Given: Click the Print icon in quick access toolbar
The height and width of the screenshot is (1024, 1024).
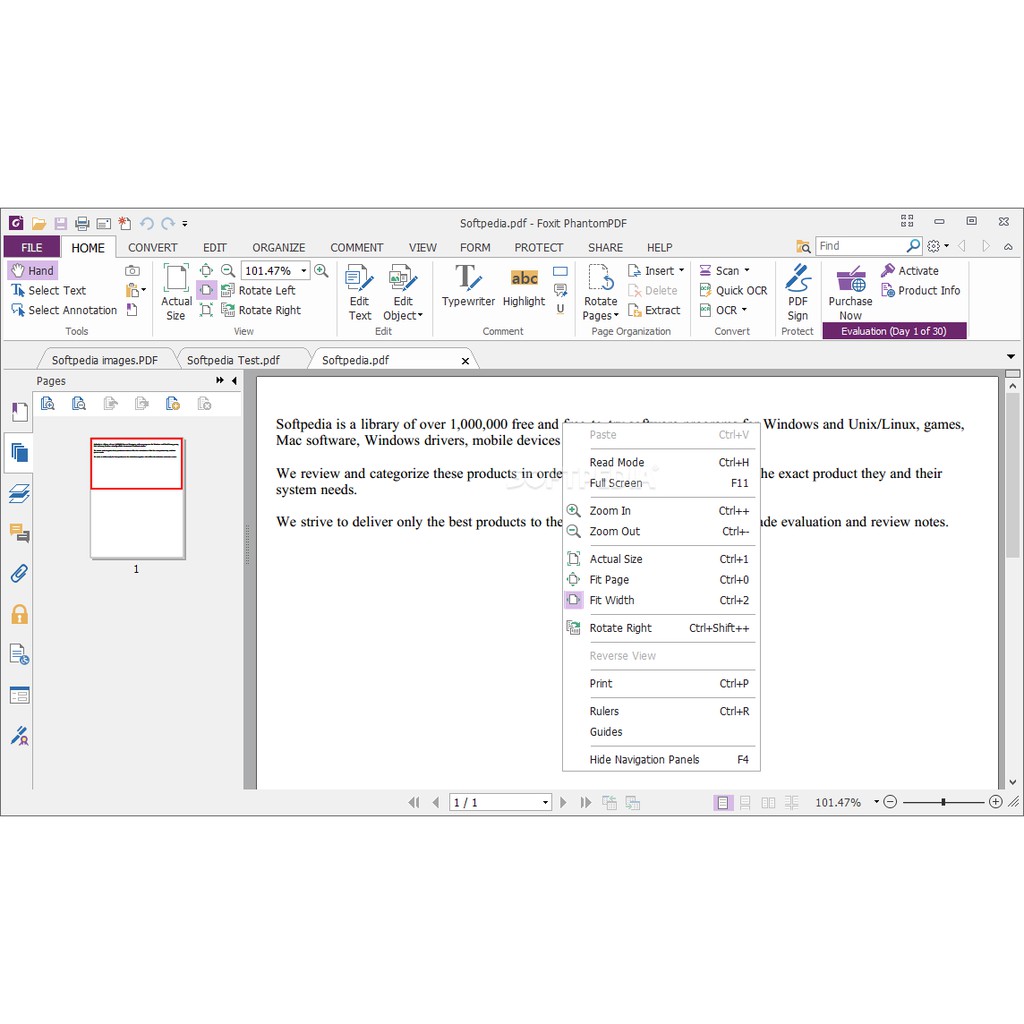Looking at the screenshot, I should (x=82, y=223).
